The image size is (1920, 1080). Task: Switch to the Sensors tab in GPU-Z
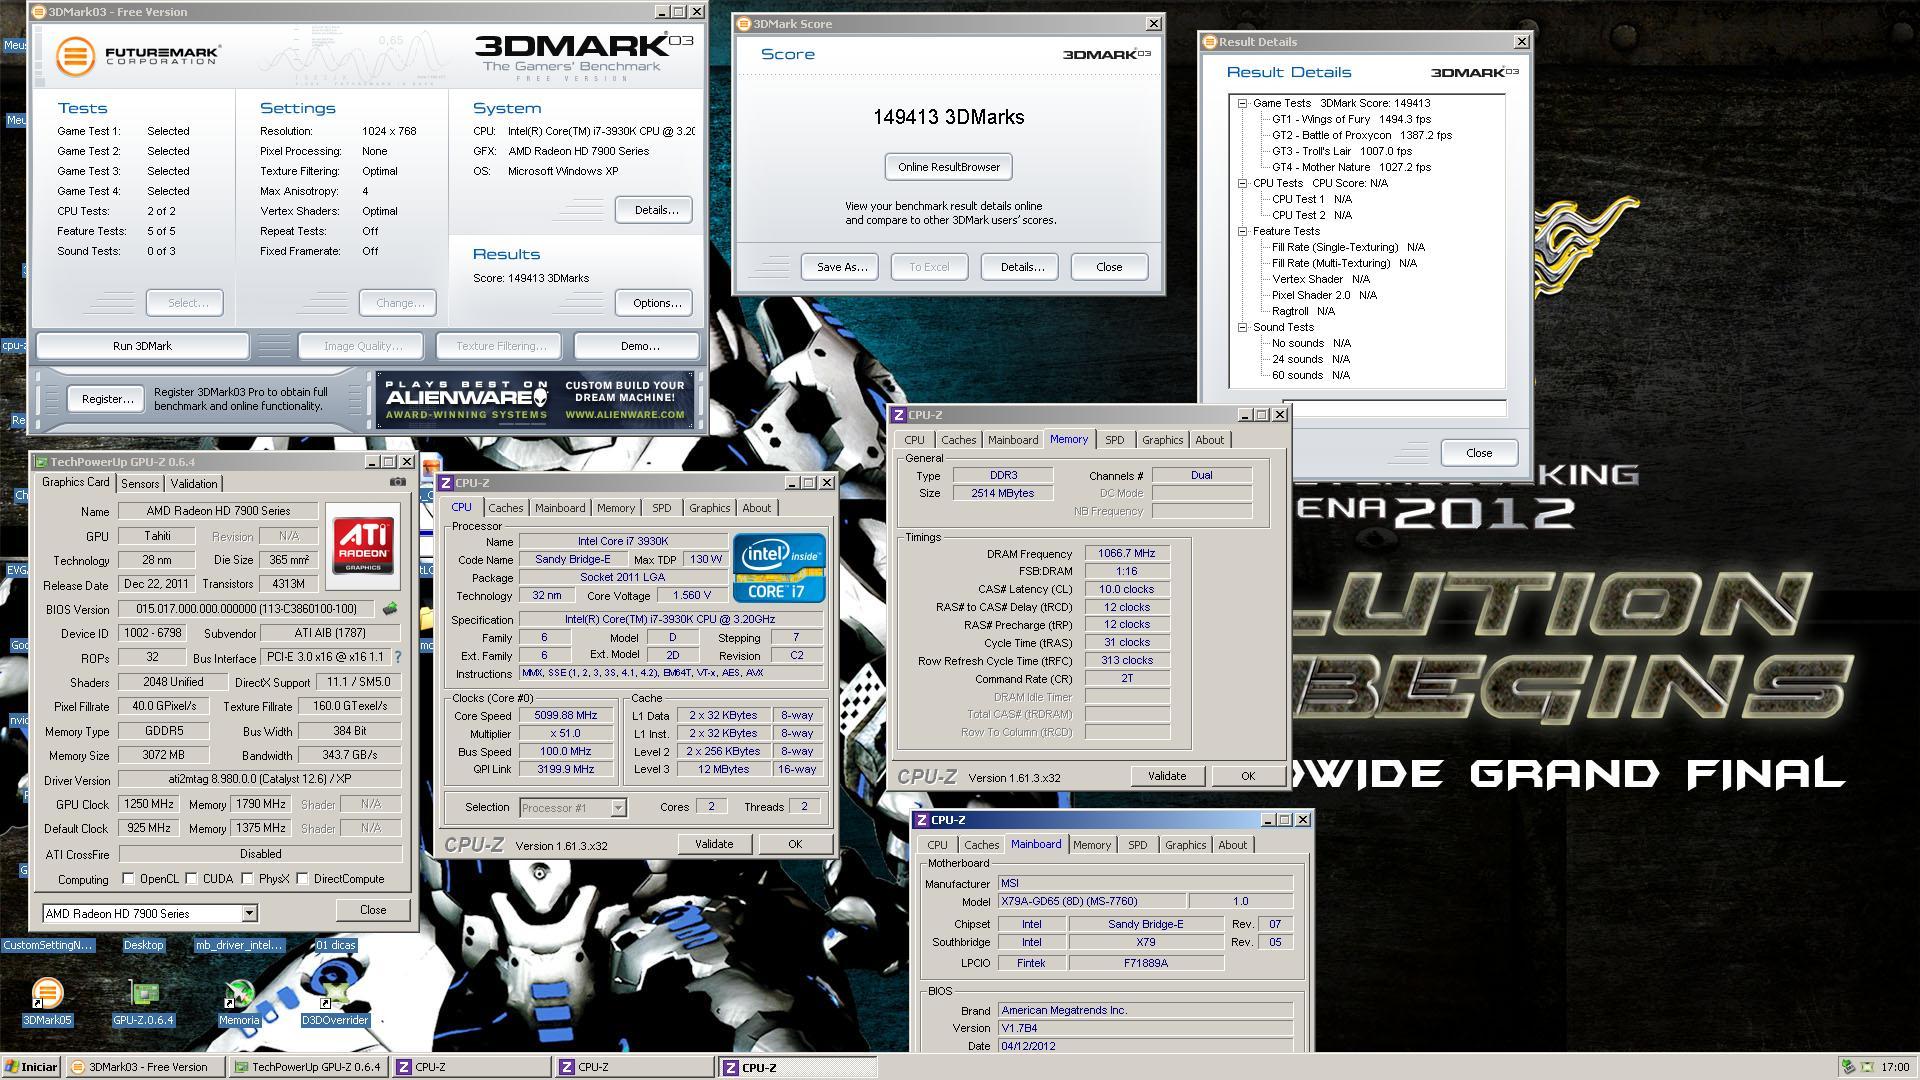click(140, 484)
